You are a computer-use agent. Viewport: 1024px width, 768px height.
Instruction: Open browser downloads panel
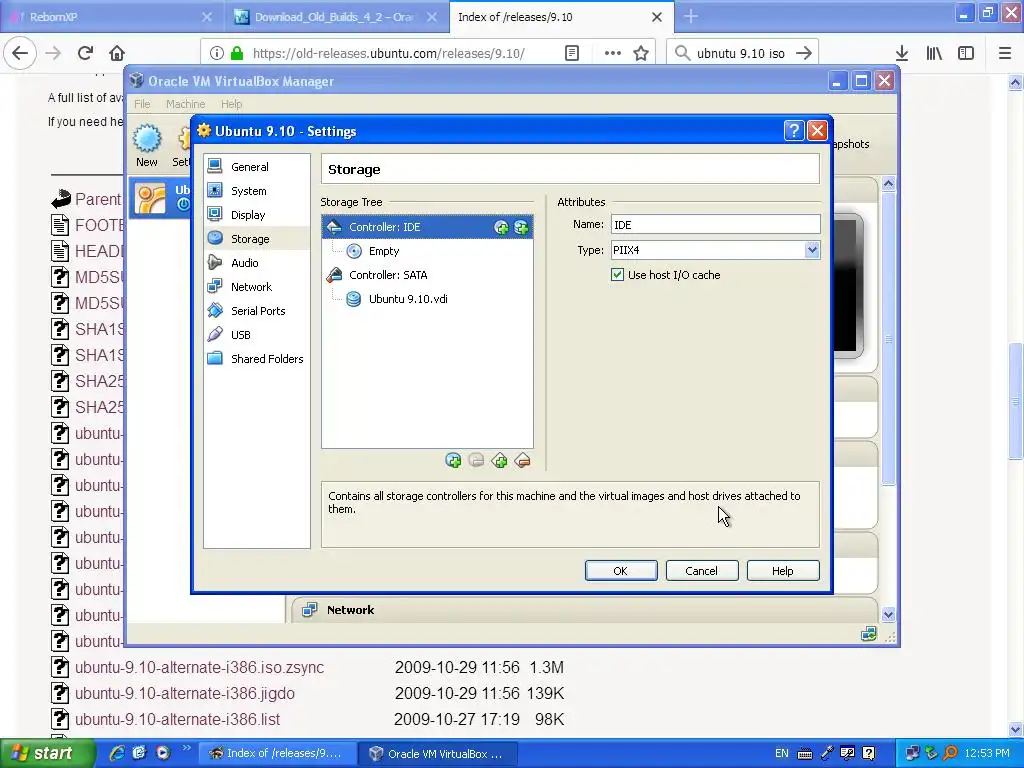pyautogui.click(x=902, y=53)
